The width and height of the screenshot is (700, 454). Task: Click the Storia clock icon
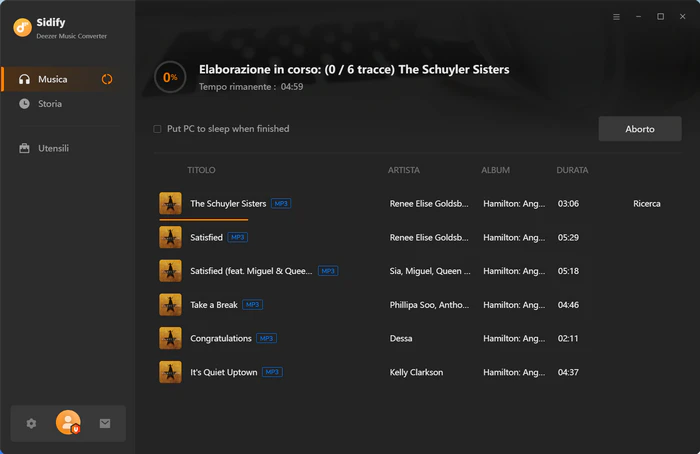[x=25, y=104]
